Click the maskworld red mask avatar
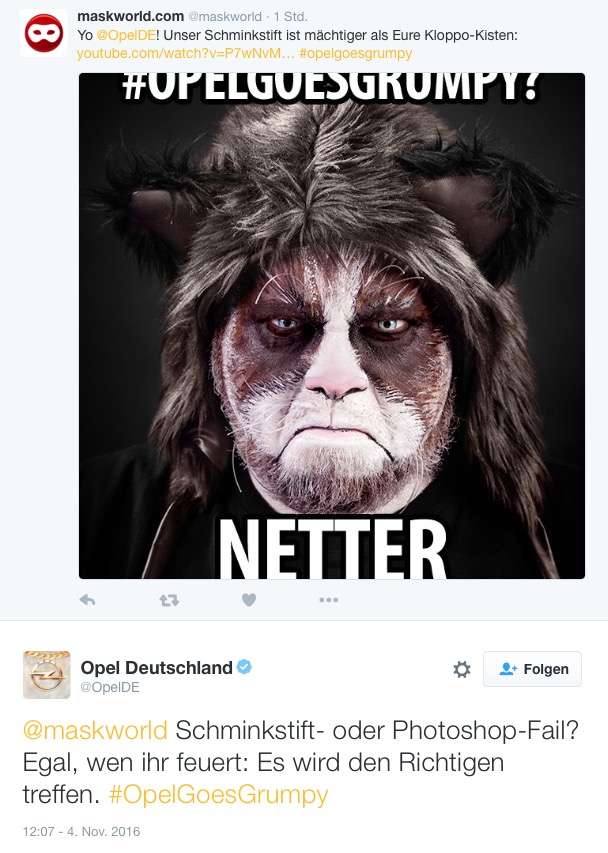The height and width of the screenshot is (853, 608). 44,33
